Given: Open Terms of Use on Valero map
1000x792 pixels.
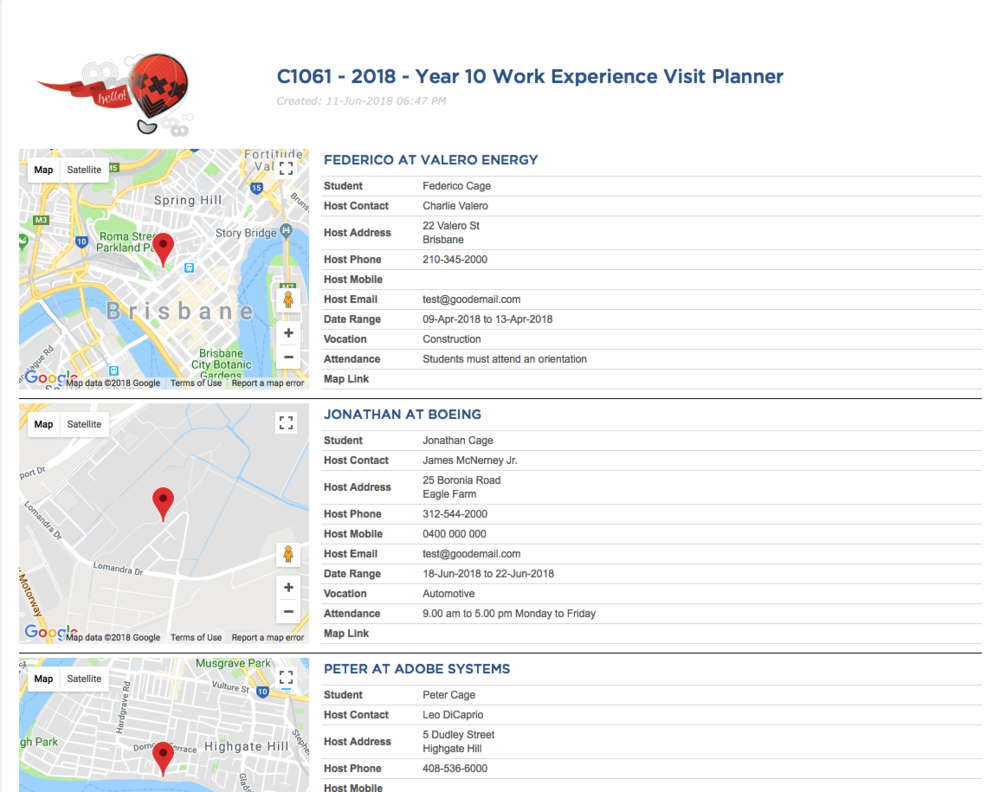Looking at the screenshot, I should pyautogui.click(x=196, y=383).
